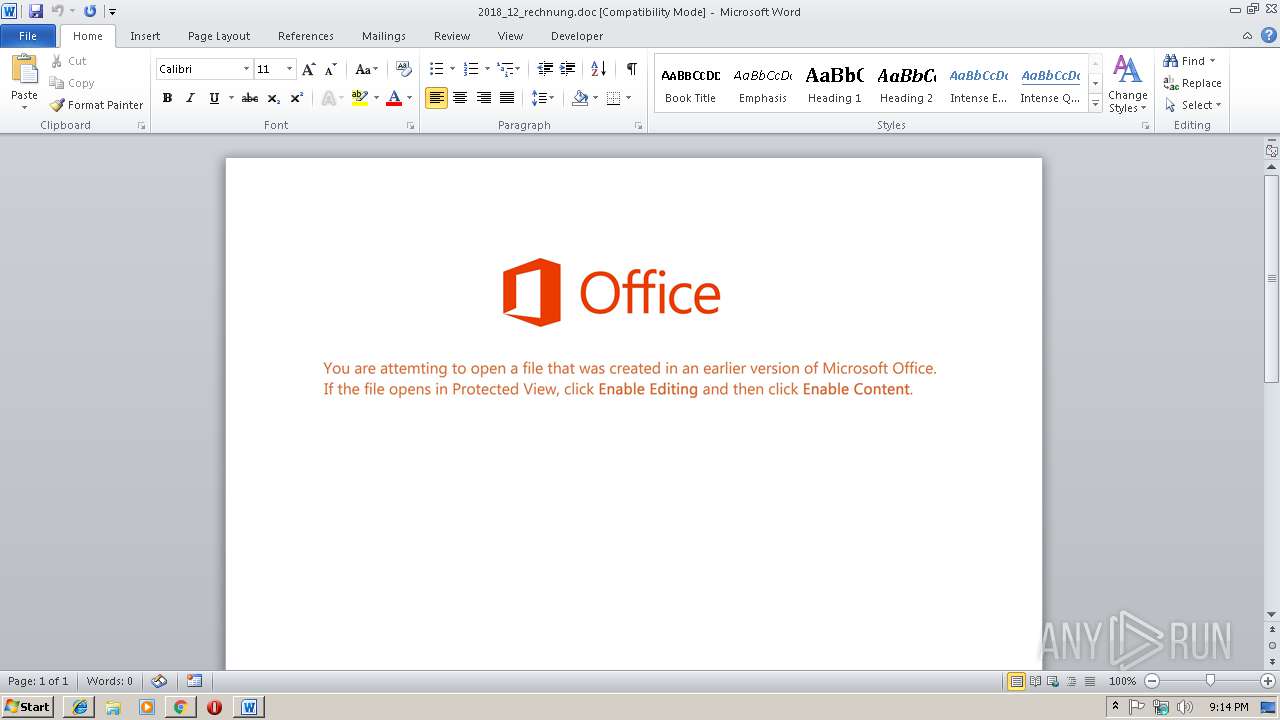1280x720 pixels.
Task: Open font color red A swatch
Action: [x=394, y=98]
